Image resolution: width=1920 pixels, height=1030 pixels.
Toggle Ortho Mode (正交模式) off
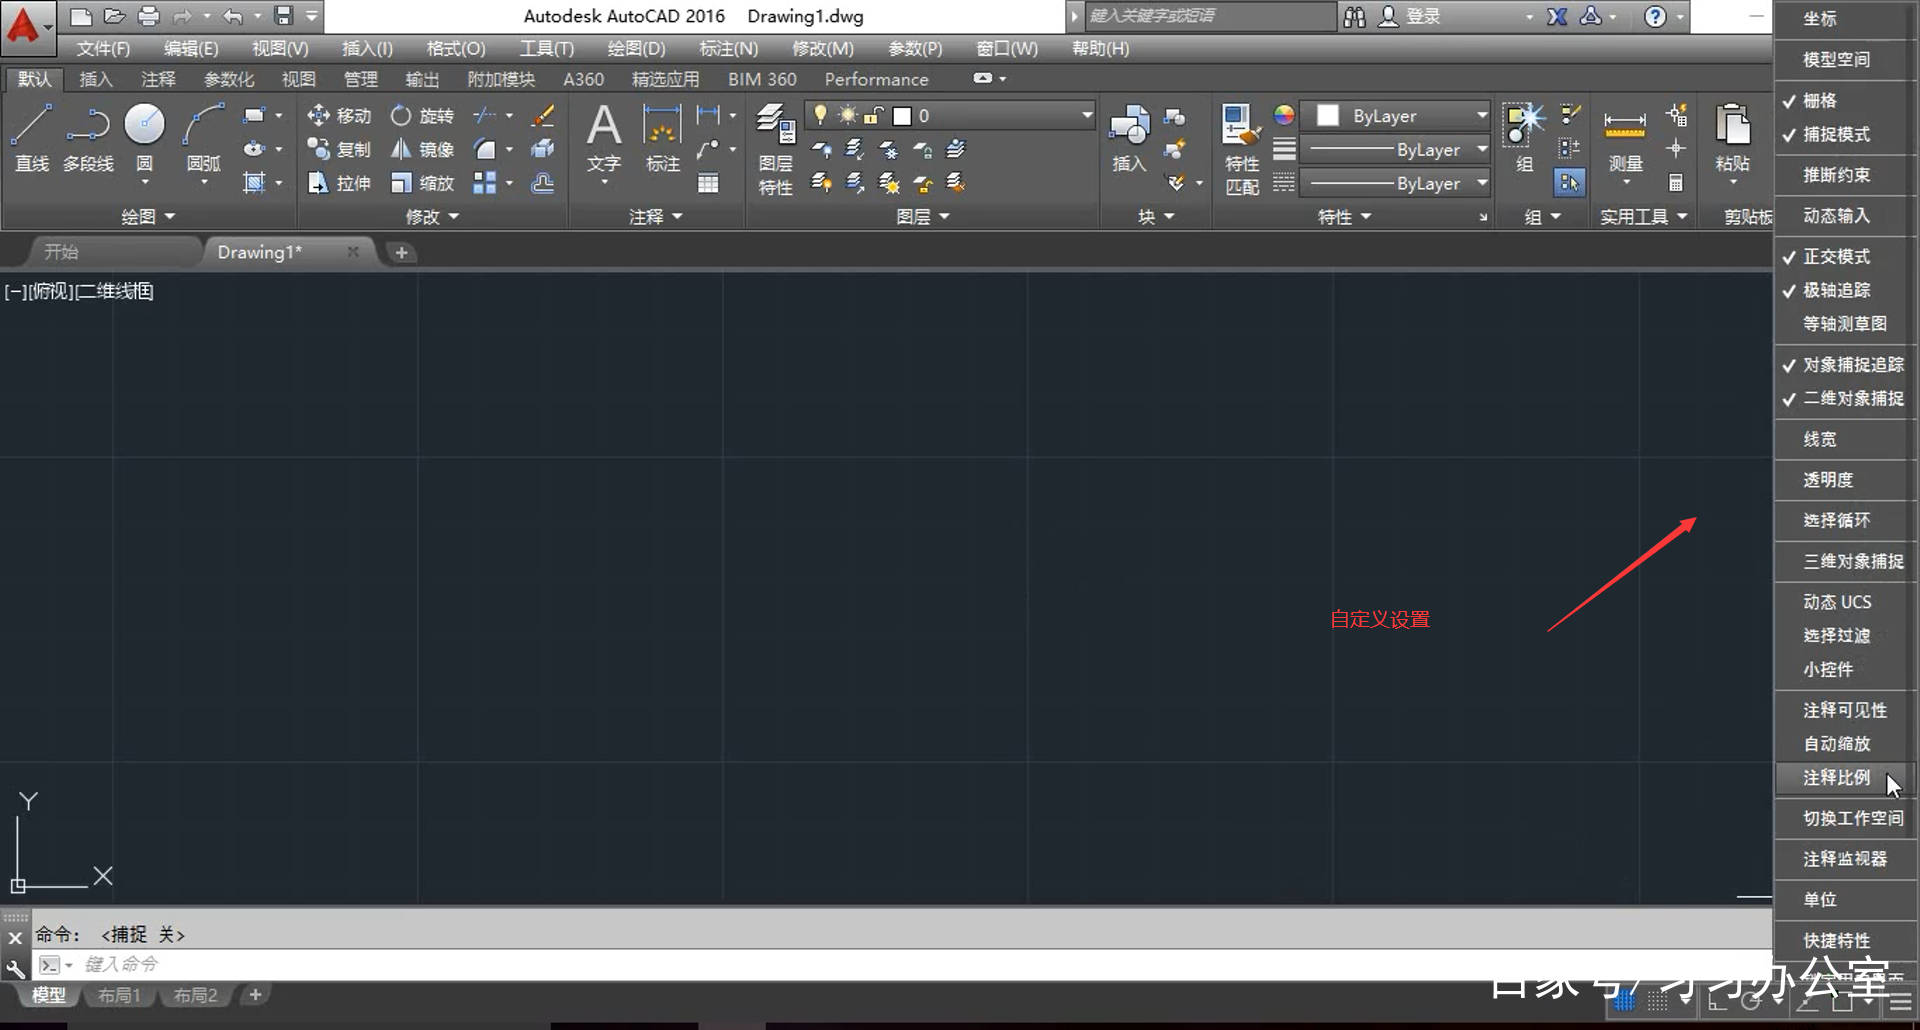click(1836, 257)
